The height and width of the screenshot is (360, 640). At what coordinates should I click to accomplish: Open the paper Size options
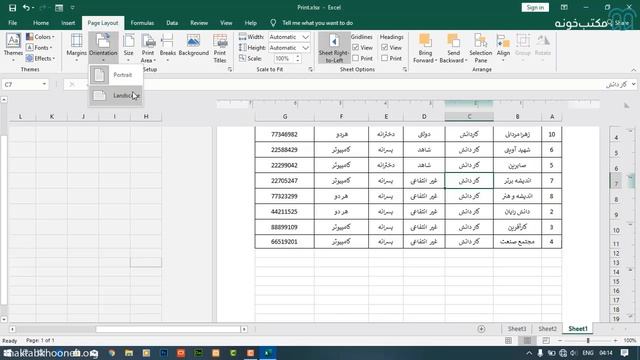pos(129,48)
